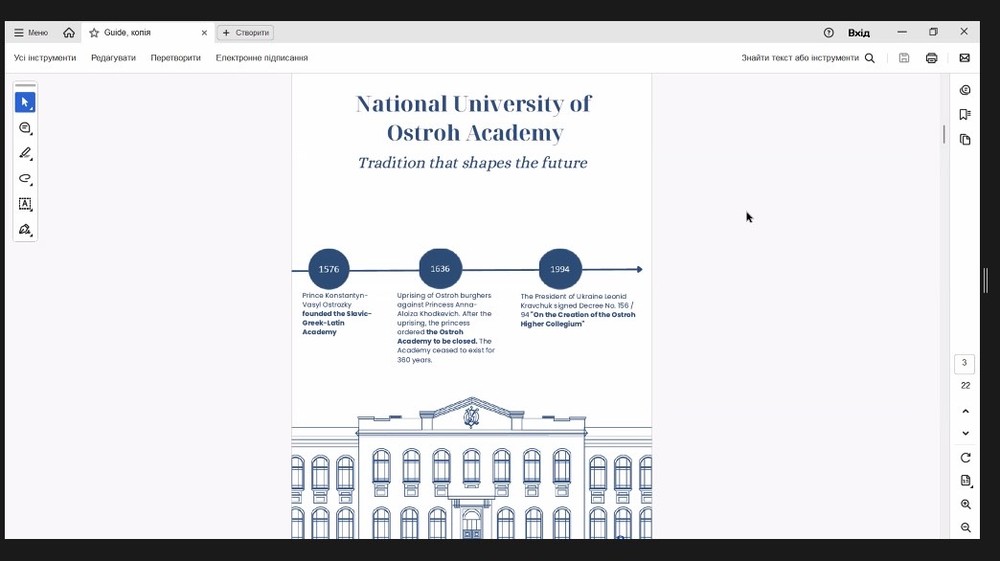The image size is (1000, 561).
Task: Click the title National University of
Action: (x=473, y=104)
